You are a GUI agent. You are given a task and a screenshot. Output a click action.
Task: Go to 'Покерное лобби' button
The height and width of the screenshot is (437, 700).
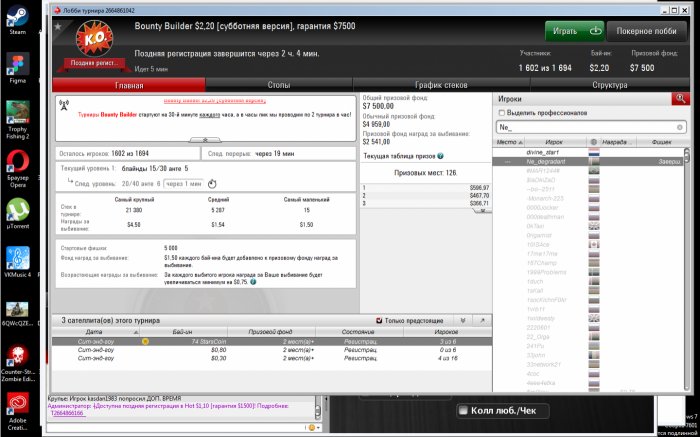tap(646, 31)
